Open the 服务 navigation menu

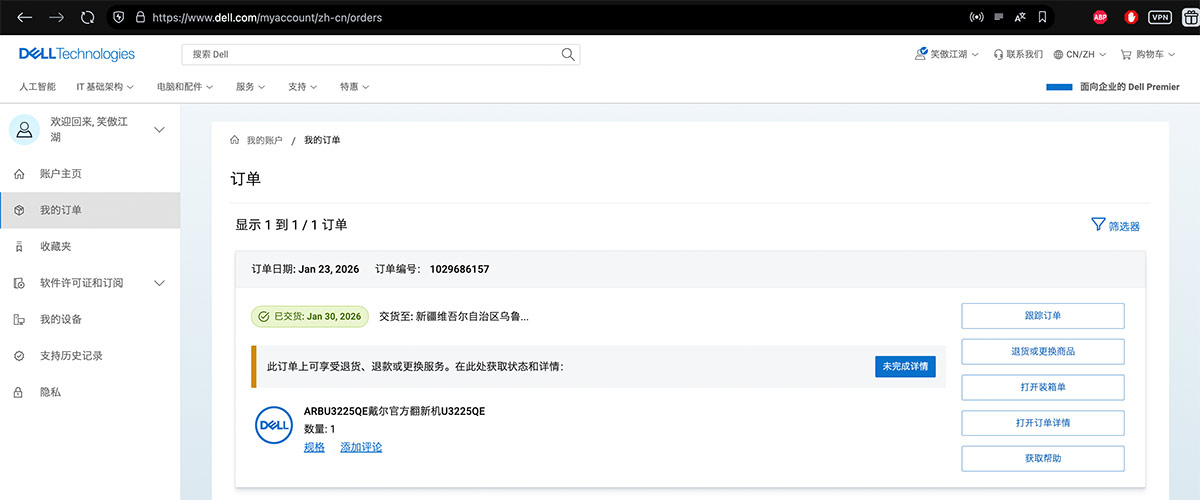[x=250, y=87]
